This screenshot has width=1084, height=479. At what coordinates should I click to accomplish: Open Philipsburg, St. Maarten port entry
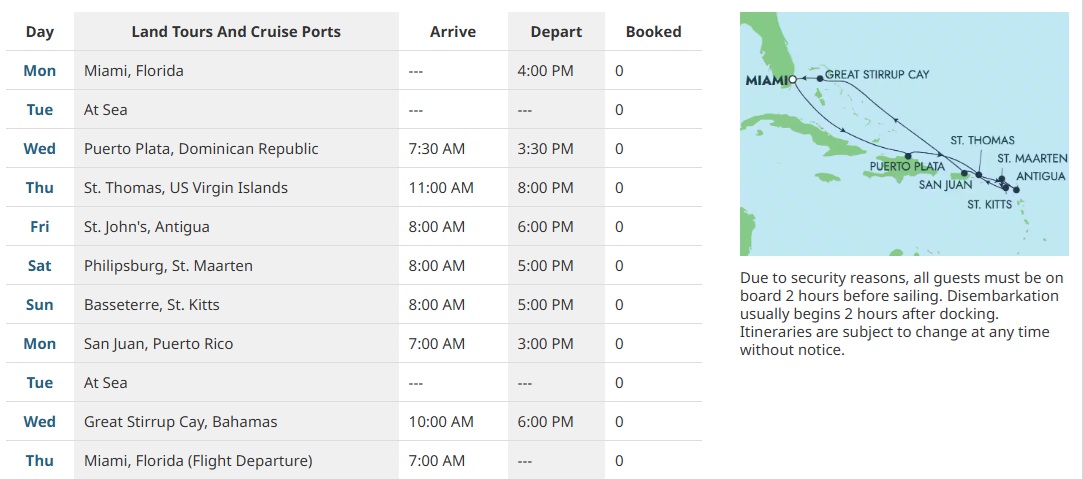[168, 265]
